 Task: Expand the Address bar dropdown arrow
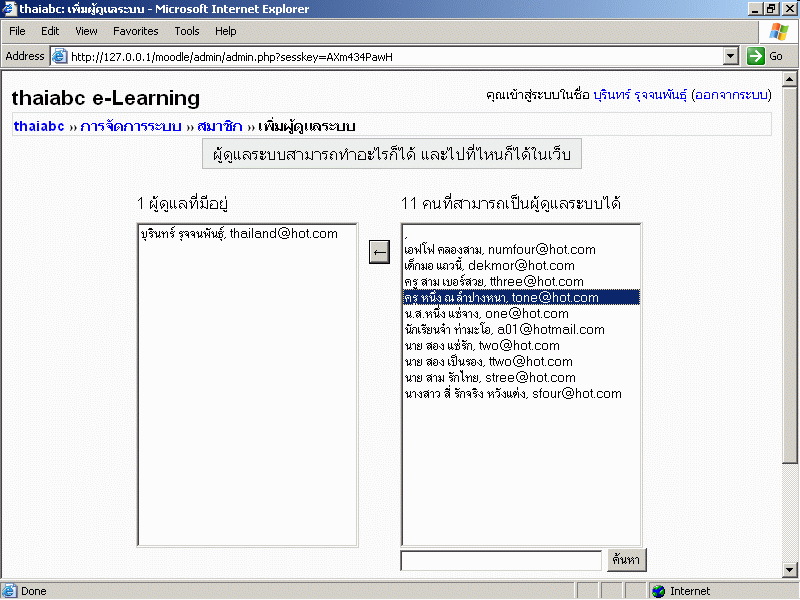730,57
